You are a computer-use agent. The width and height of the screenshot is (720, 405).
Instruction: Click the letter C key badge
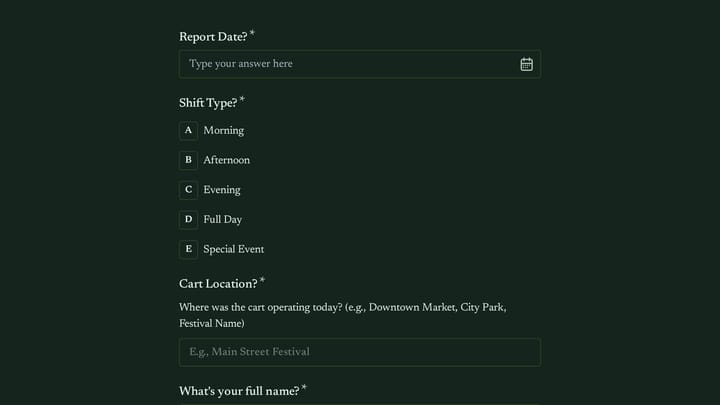pos(188,190)
